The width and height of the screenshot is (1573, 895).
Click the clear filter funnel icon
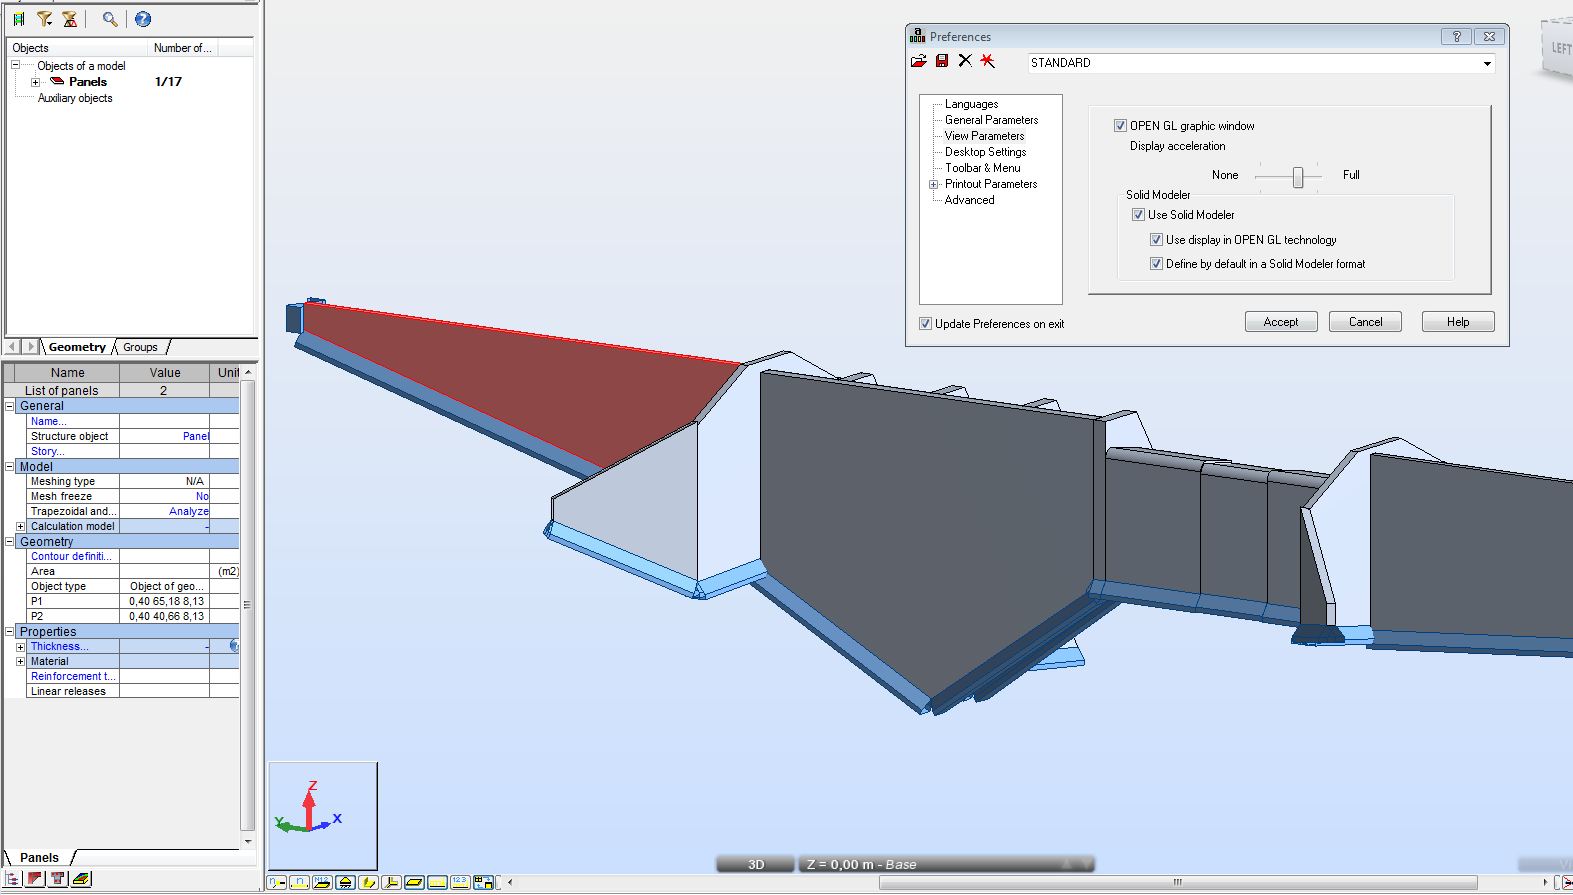click(x=70, y=19)
